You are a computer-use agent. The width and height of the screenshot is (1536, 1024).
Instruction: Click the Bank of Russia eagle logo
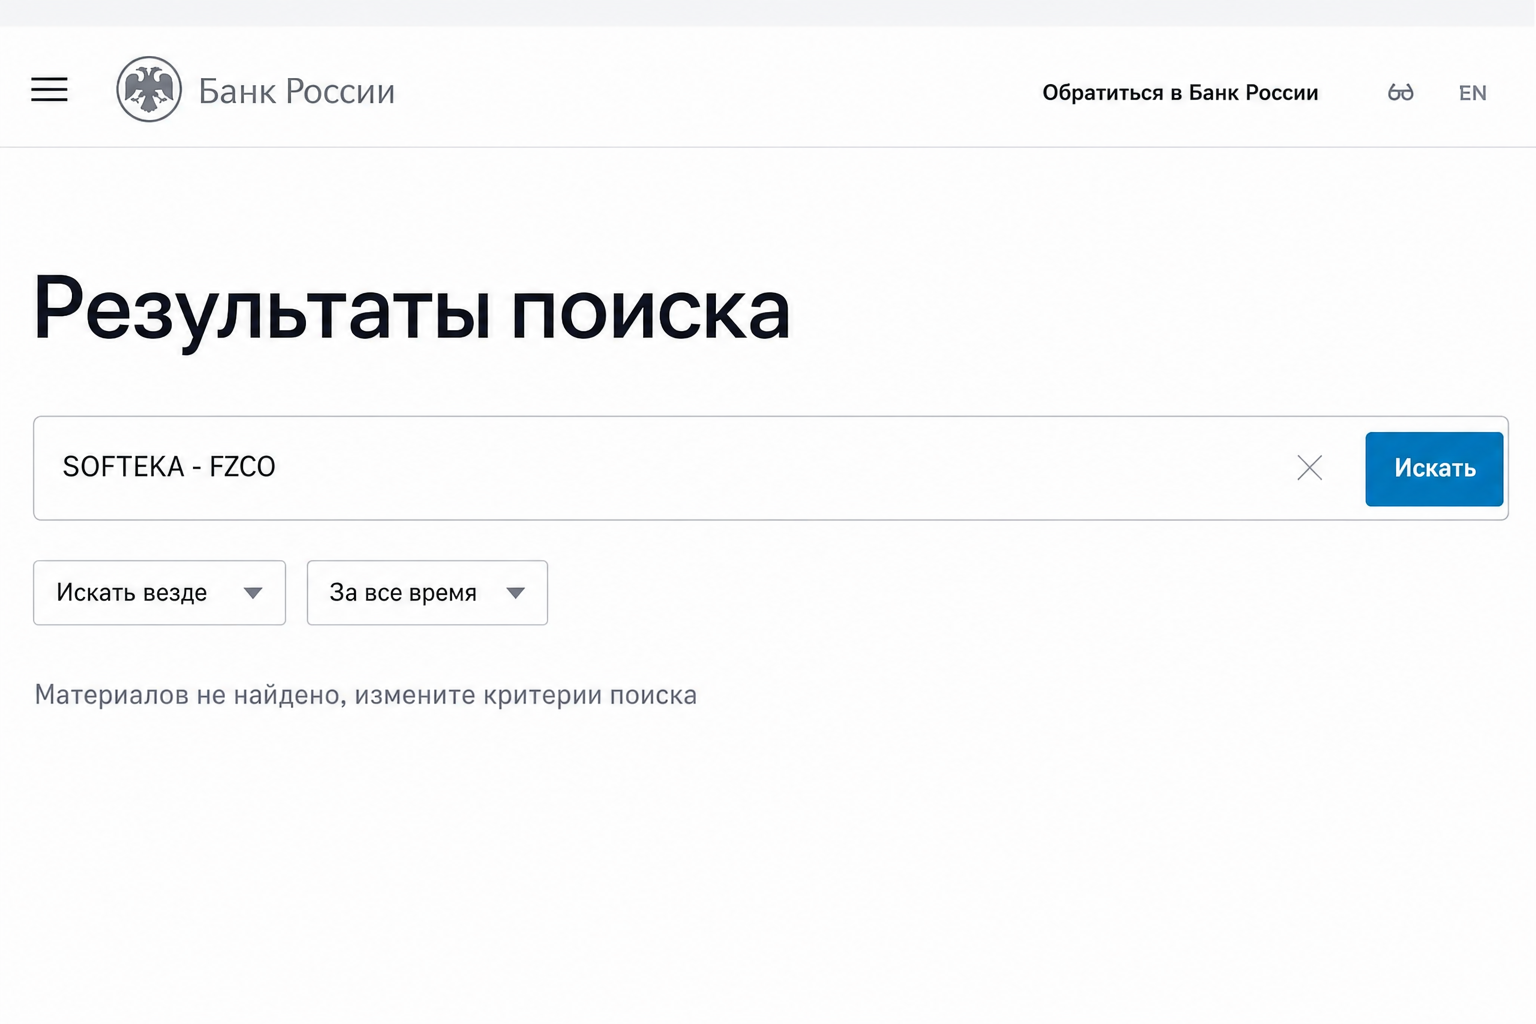pyautogui.click(x=149, y=90)
